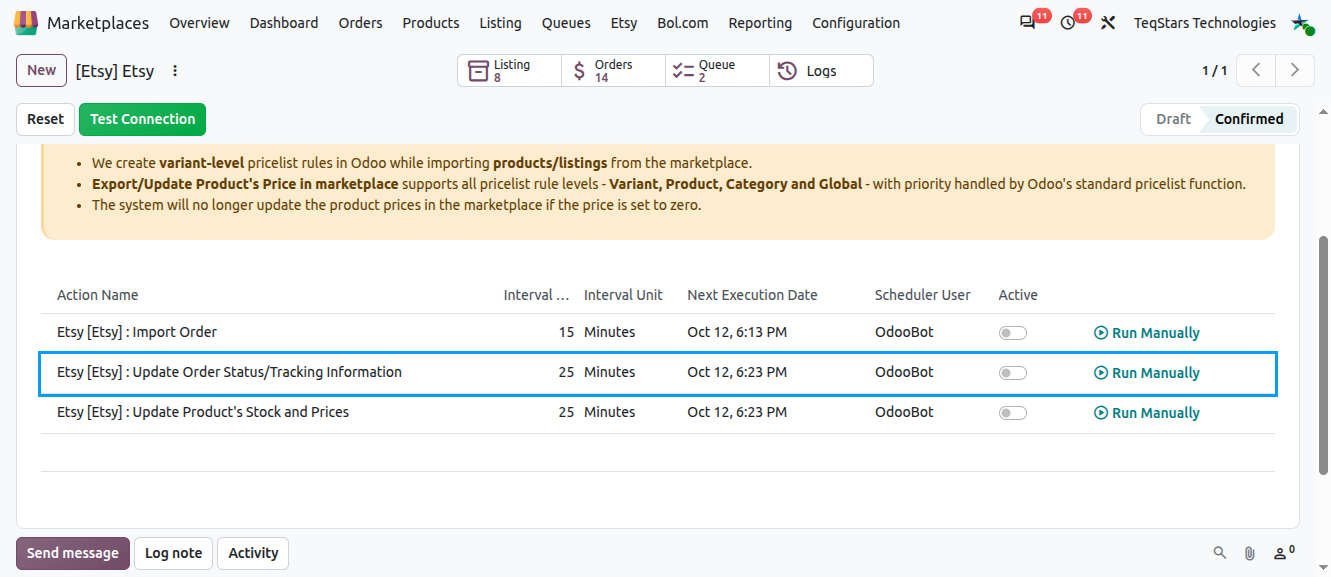Viewport: 1331px width, 577px height.
Task: Toggle Active for Update Order Status/Tracking
Action: pyautogui.click(x=1013, y=373)
